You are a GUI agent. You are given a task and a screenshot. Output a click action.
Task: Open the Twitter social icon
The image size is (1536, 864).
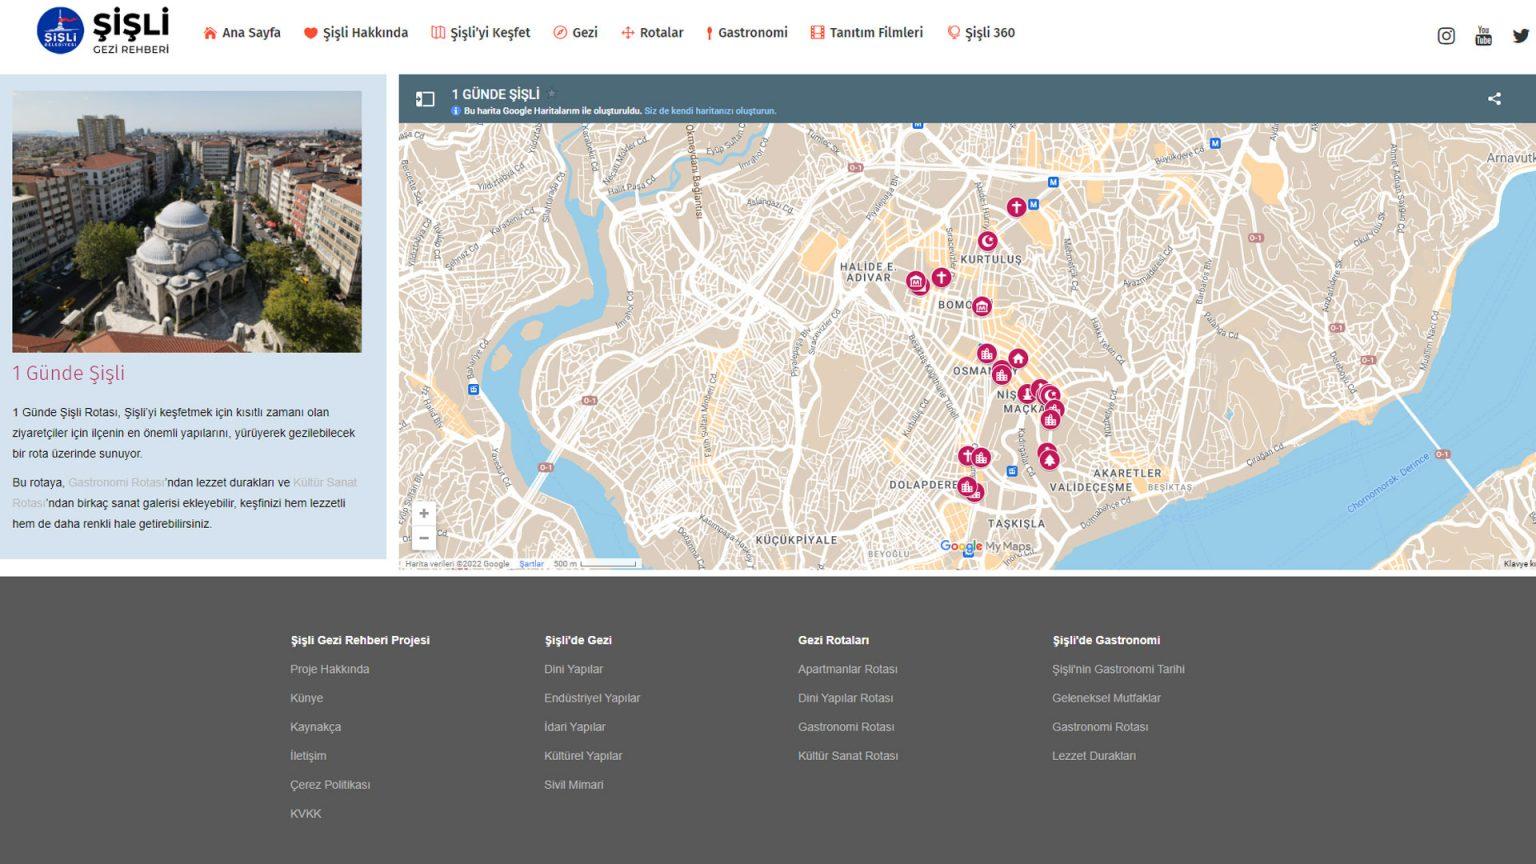click(x=1520, y=36)
